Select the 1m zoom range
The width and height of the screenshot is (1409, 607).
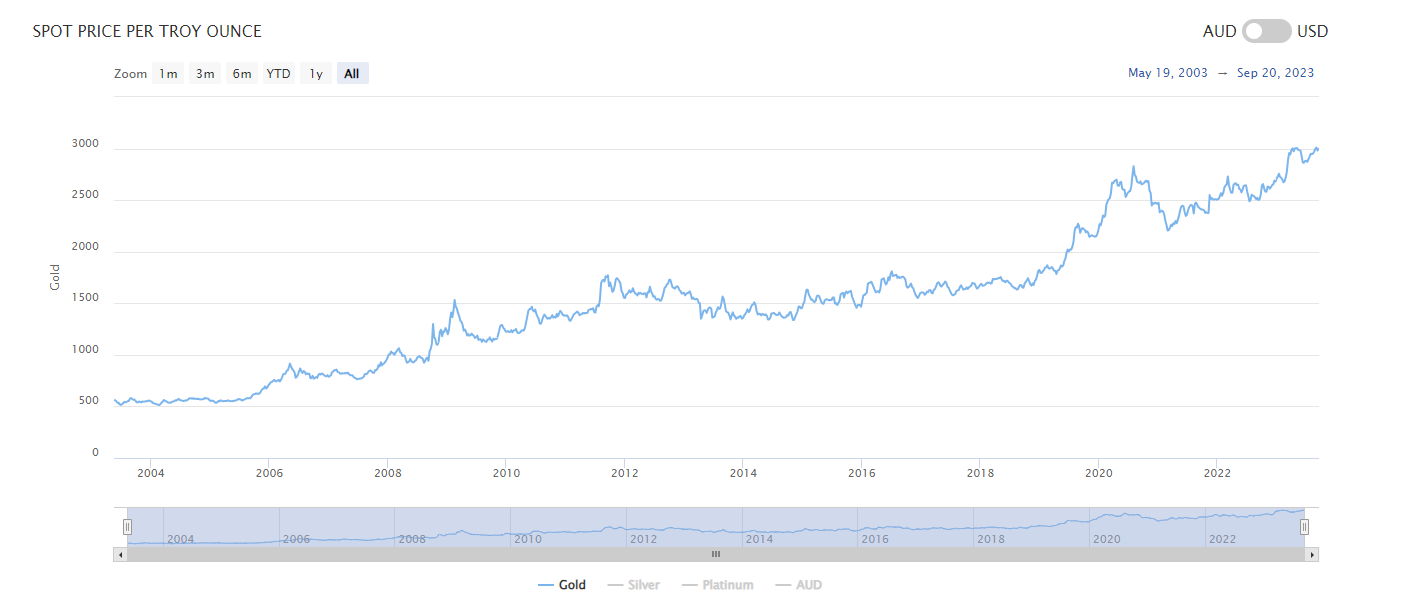[167, 72]
